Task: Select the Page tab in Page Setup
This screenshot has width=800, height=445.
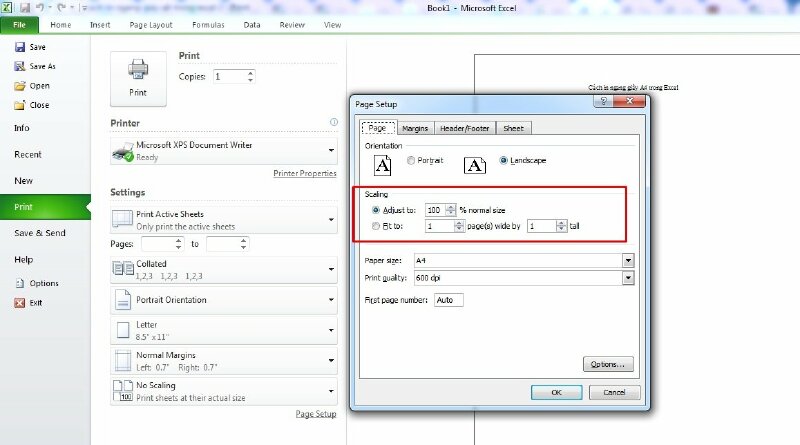Action: (378, 128)
